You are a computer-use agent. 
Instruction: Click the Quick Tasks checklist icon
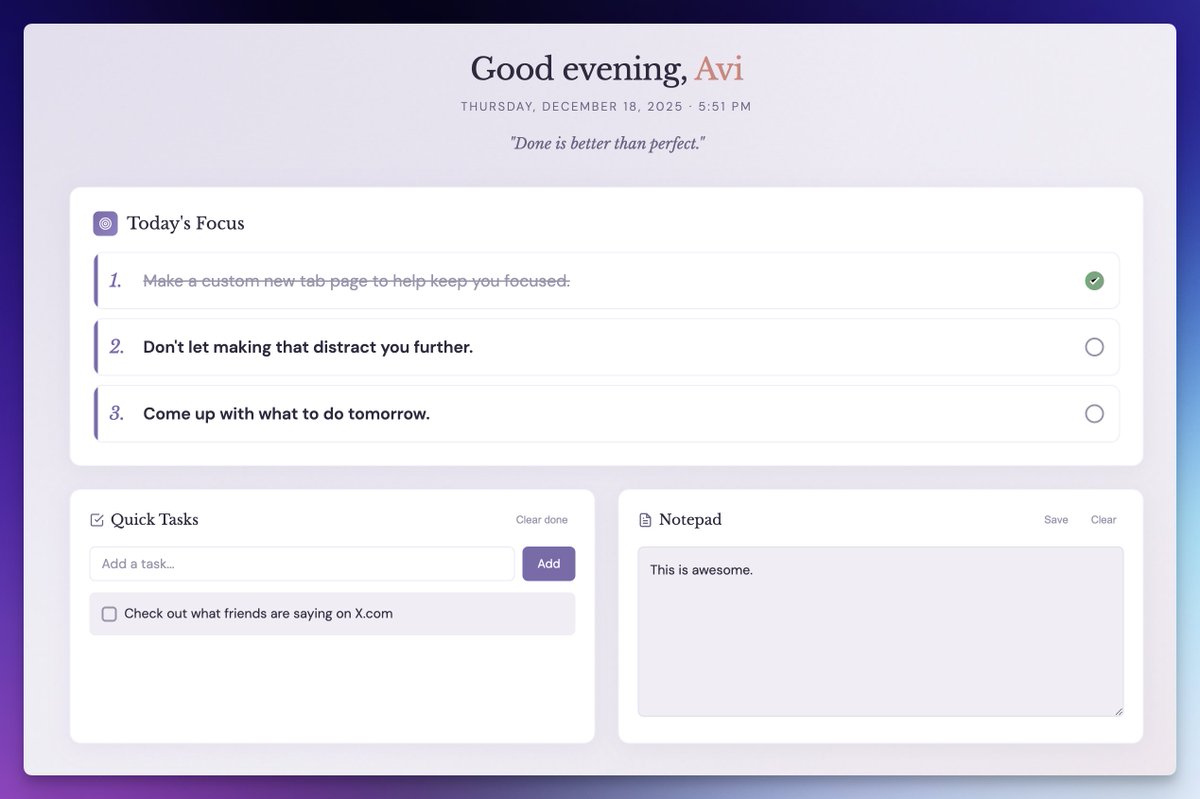97,520
